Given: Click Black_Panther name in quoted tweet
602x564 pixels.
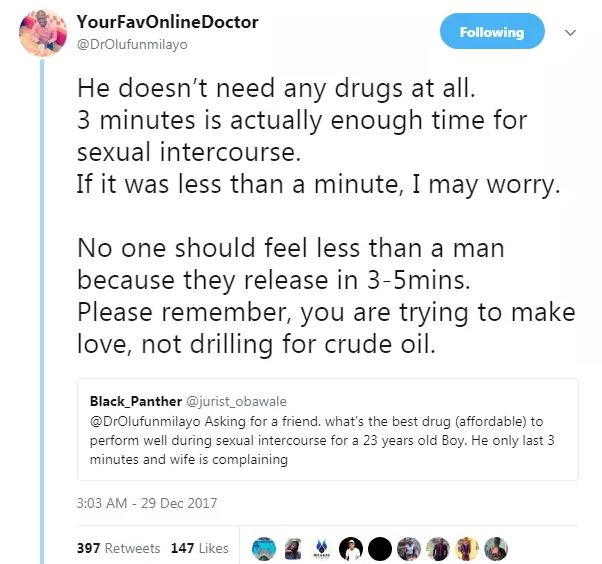Looking at the screenshot, I should coord(136,400).
